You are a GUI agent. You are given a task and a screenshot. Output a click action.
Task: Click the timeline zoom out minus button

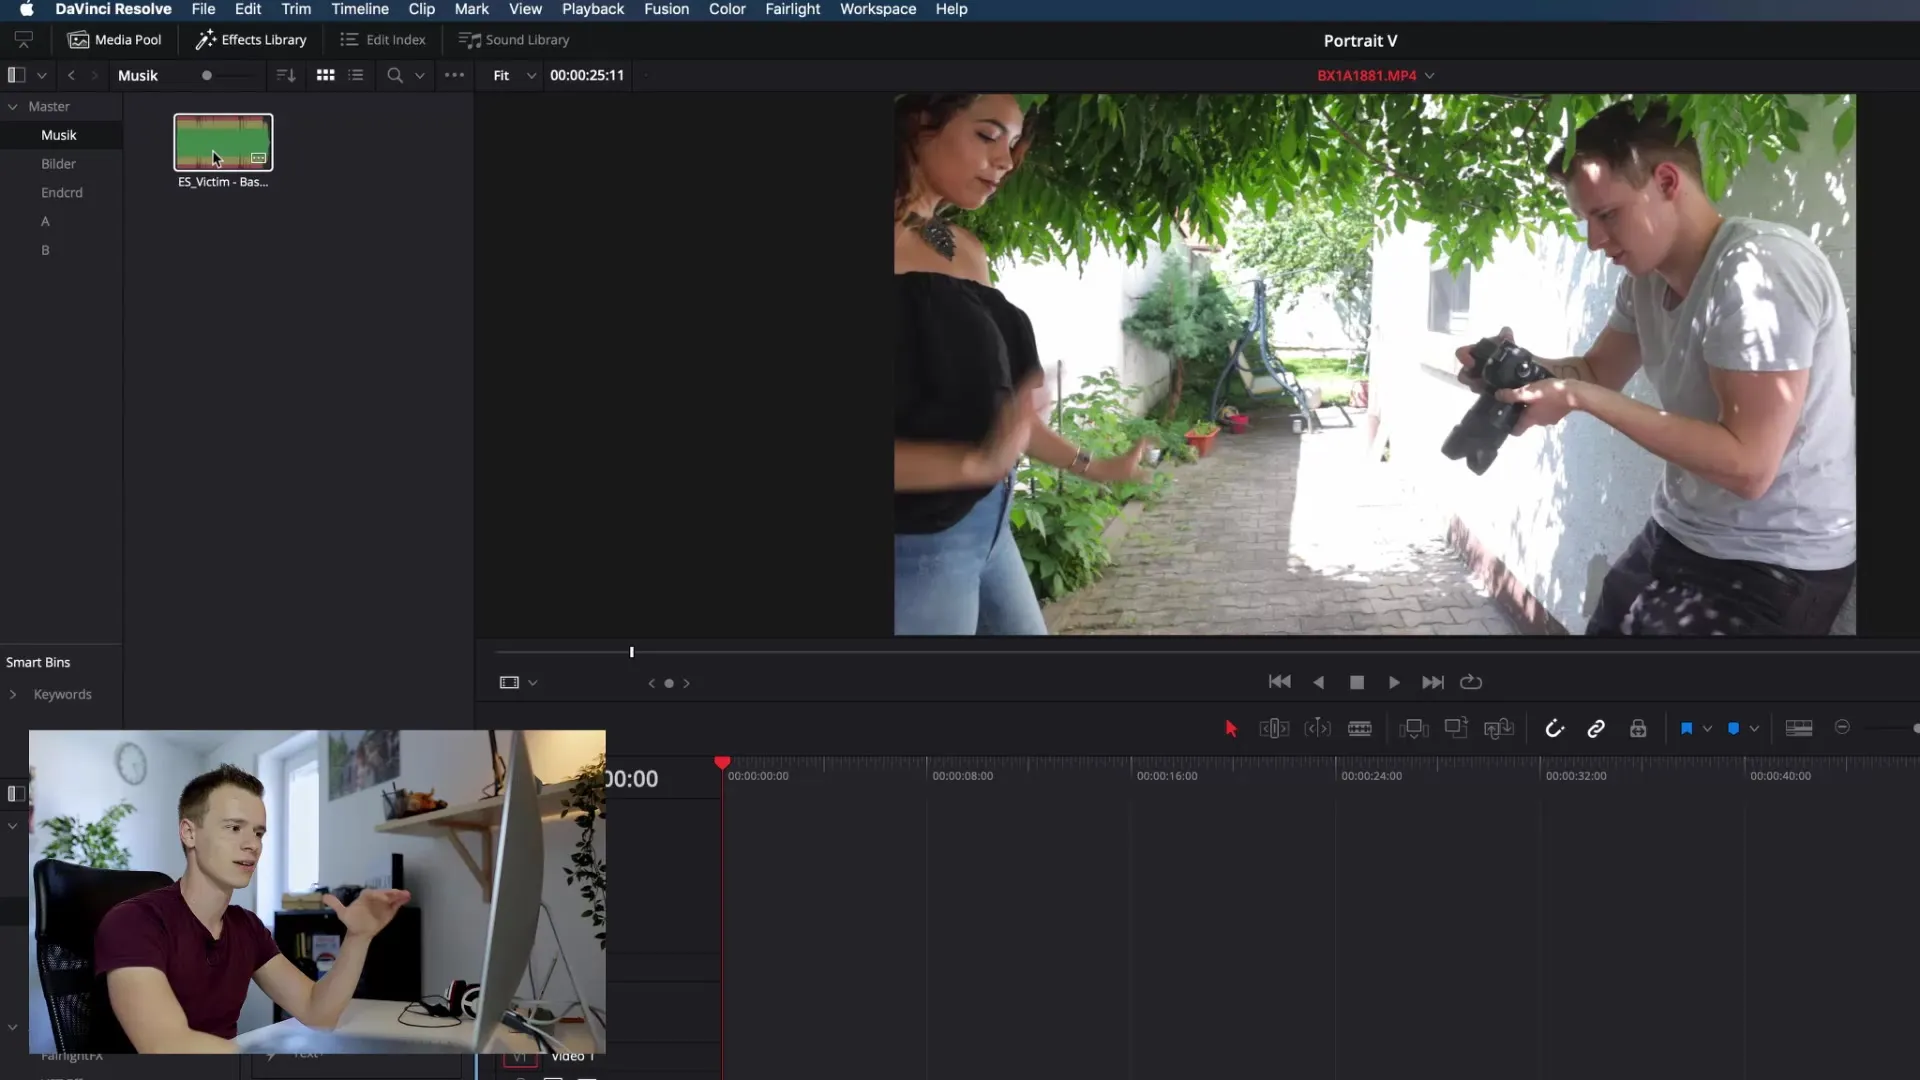(x=1842, y=728)
